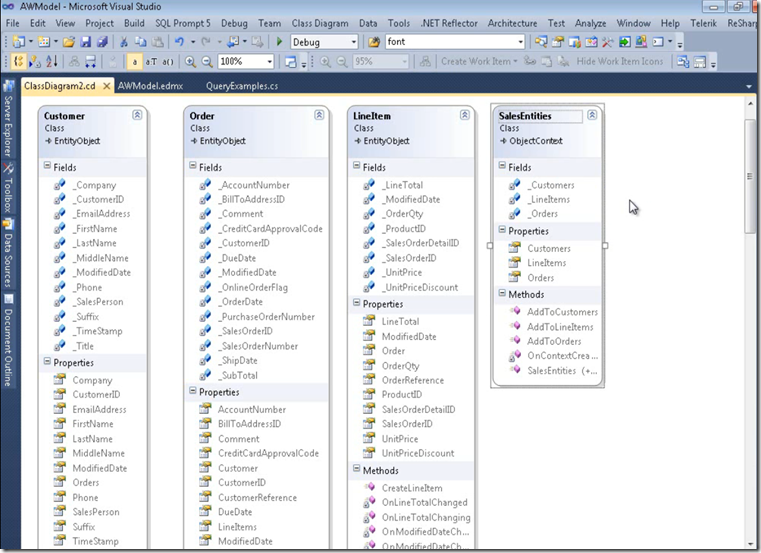Switch to QueryExamples.cs tab
Viewport: 761px width, 553px height.
242,86
